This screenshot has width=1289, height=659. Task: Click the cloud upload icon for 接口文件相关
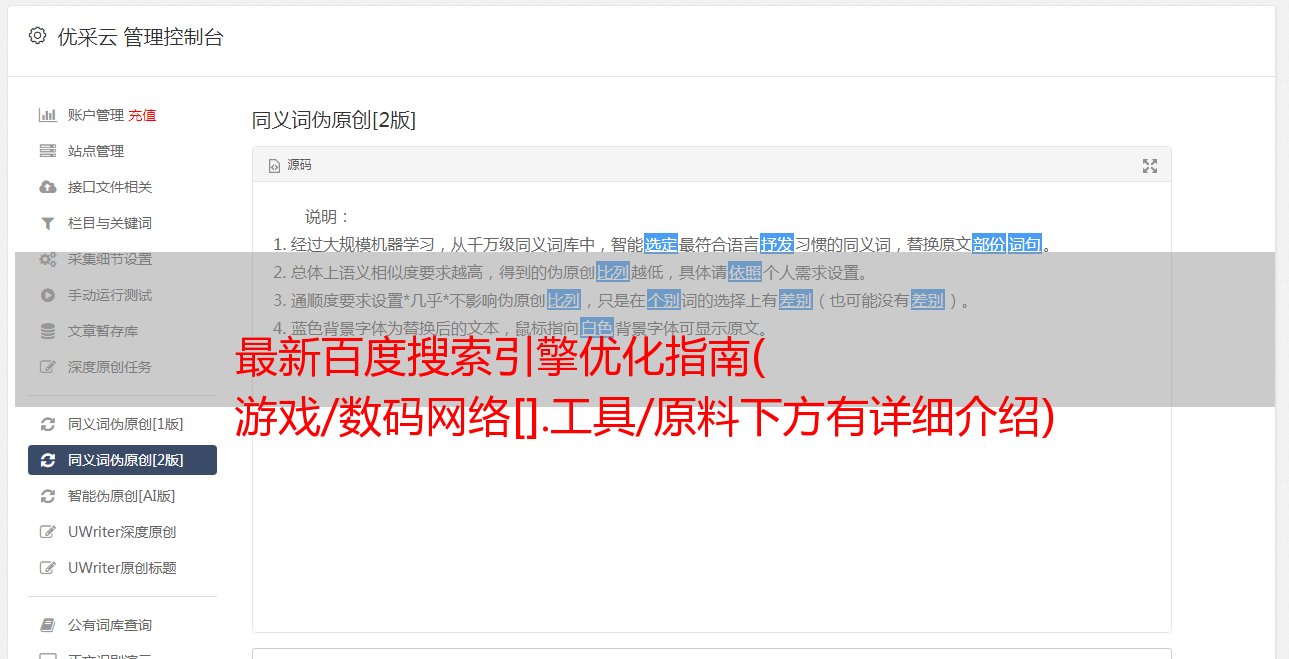[x=47, y=187]
